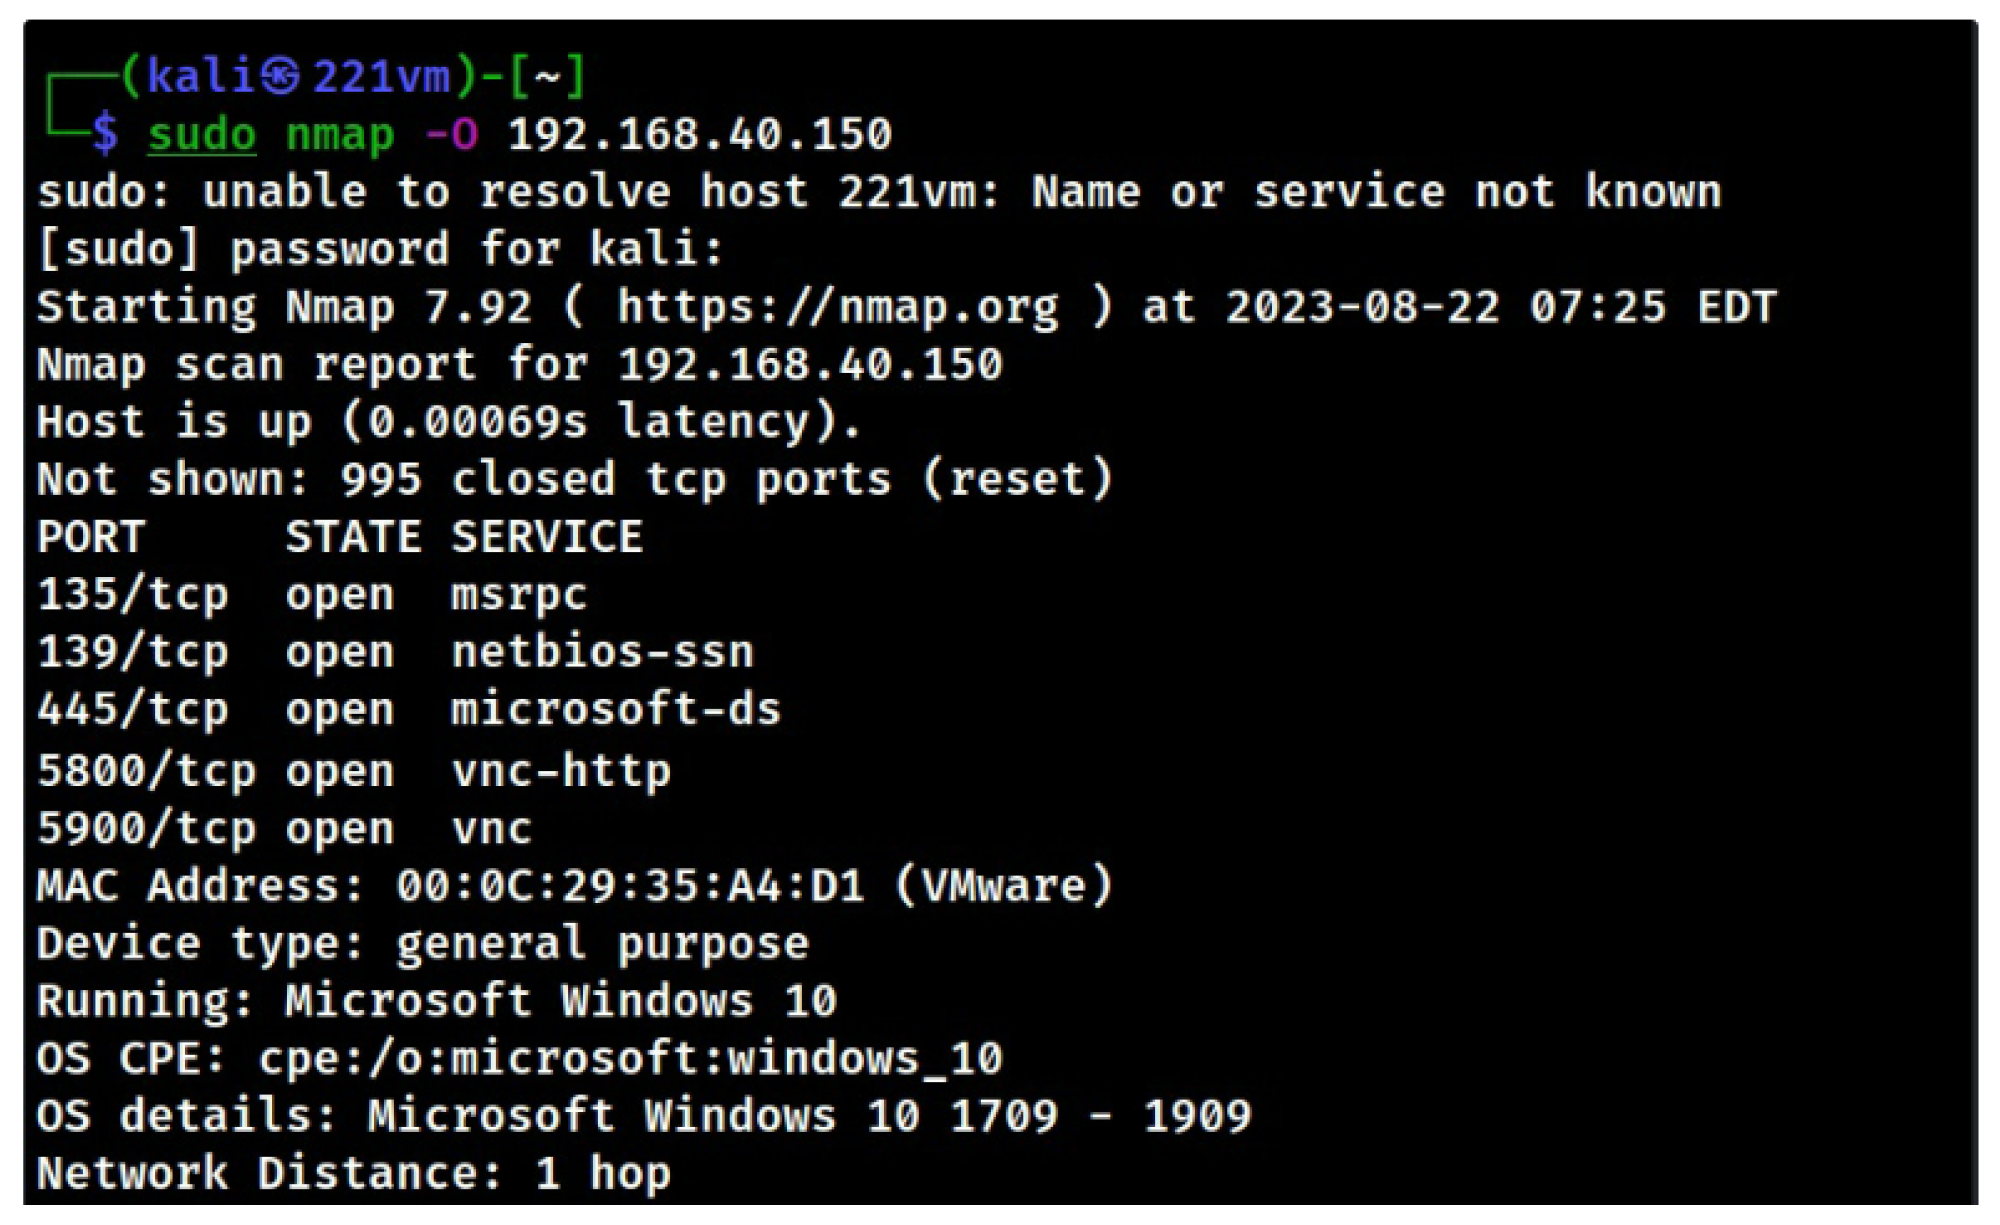Click the tilde directory in the prompt brackets
The image size is (2000, 1225).
(547, 77)
